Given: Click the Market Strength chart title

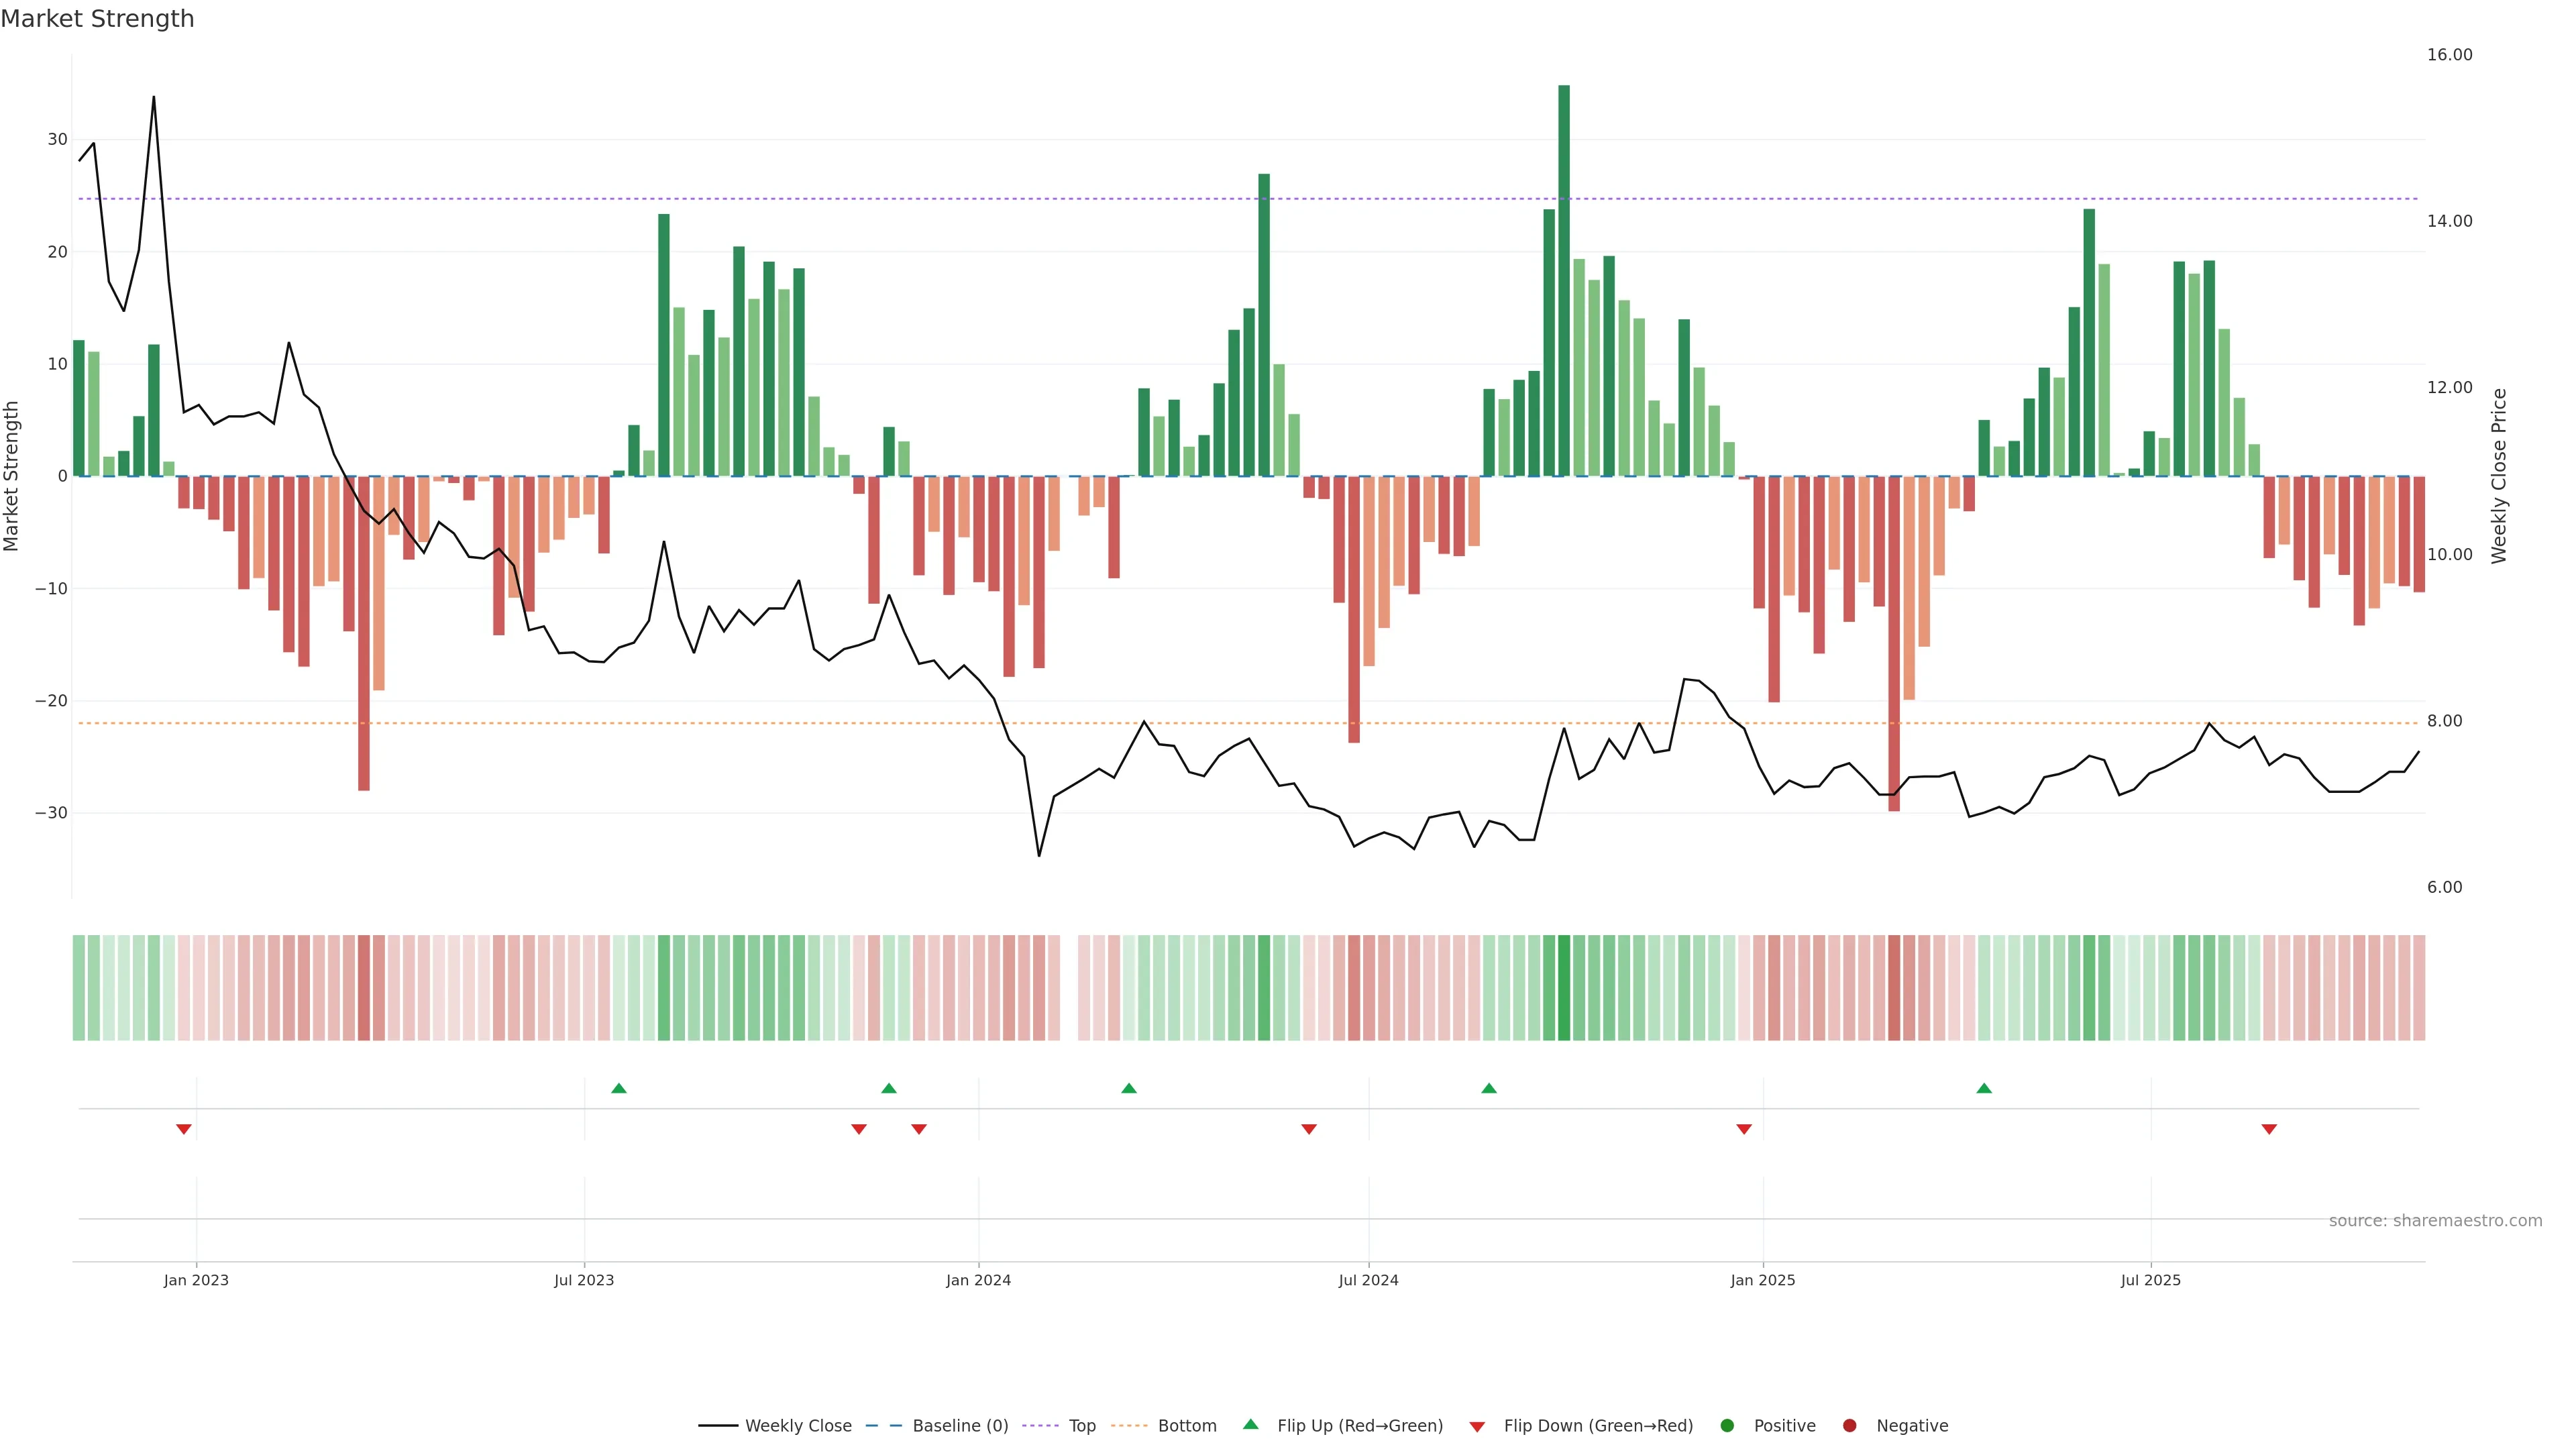Looking at the screenshot, I should (x=97, y=19).
